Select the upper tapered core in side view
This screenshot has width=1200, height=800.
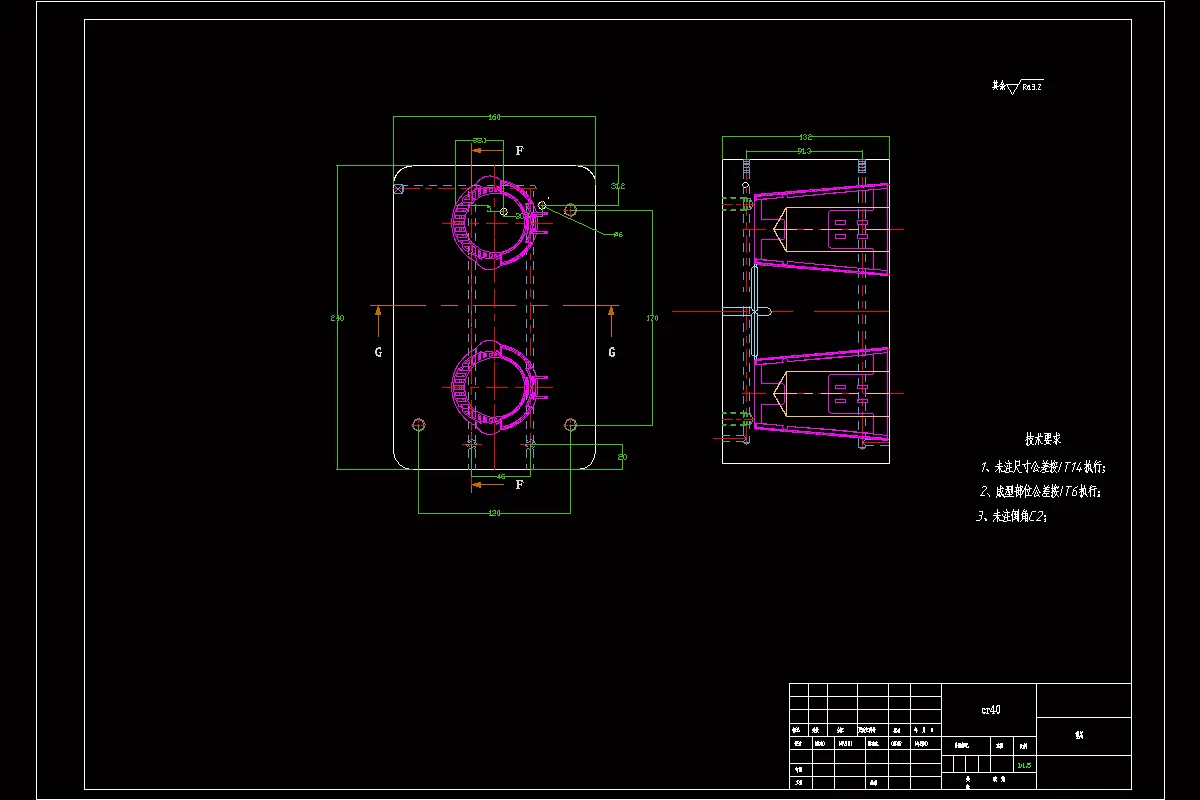(820, 229)
